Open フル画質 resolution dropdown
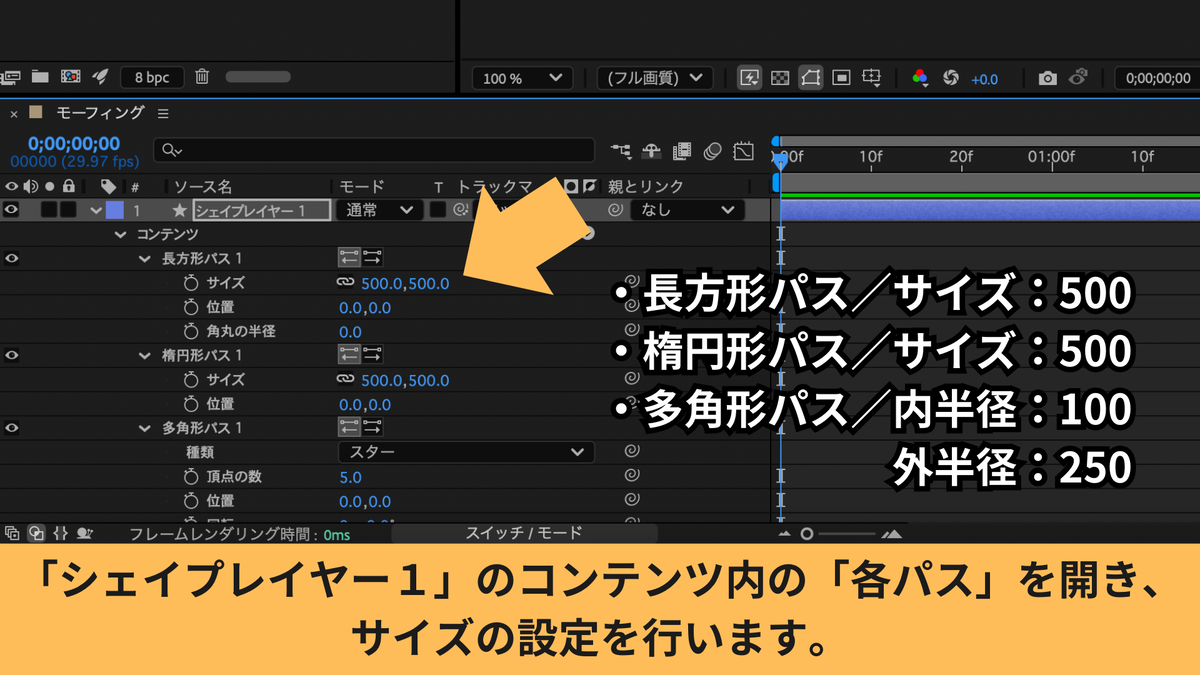 655,78
